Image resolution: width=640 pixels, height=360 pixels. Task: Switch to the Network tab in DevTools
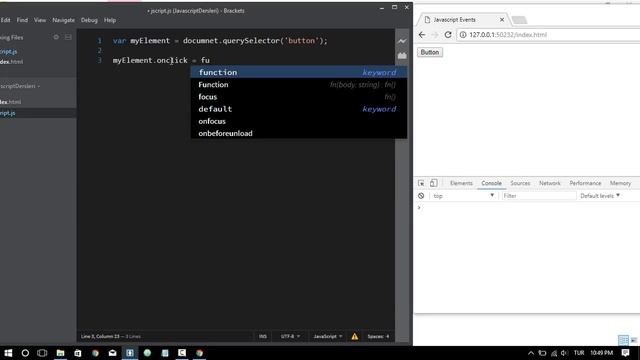[550, 183]
